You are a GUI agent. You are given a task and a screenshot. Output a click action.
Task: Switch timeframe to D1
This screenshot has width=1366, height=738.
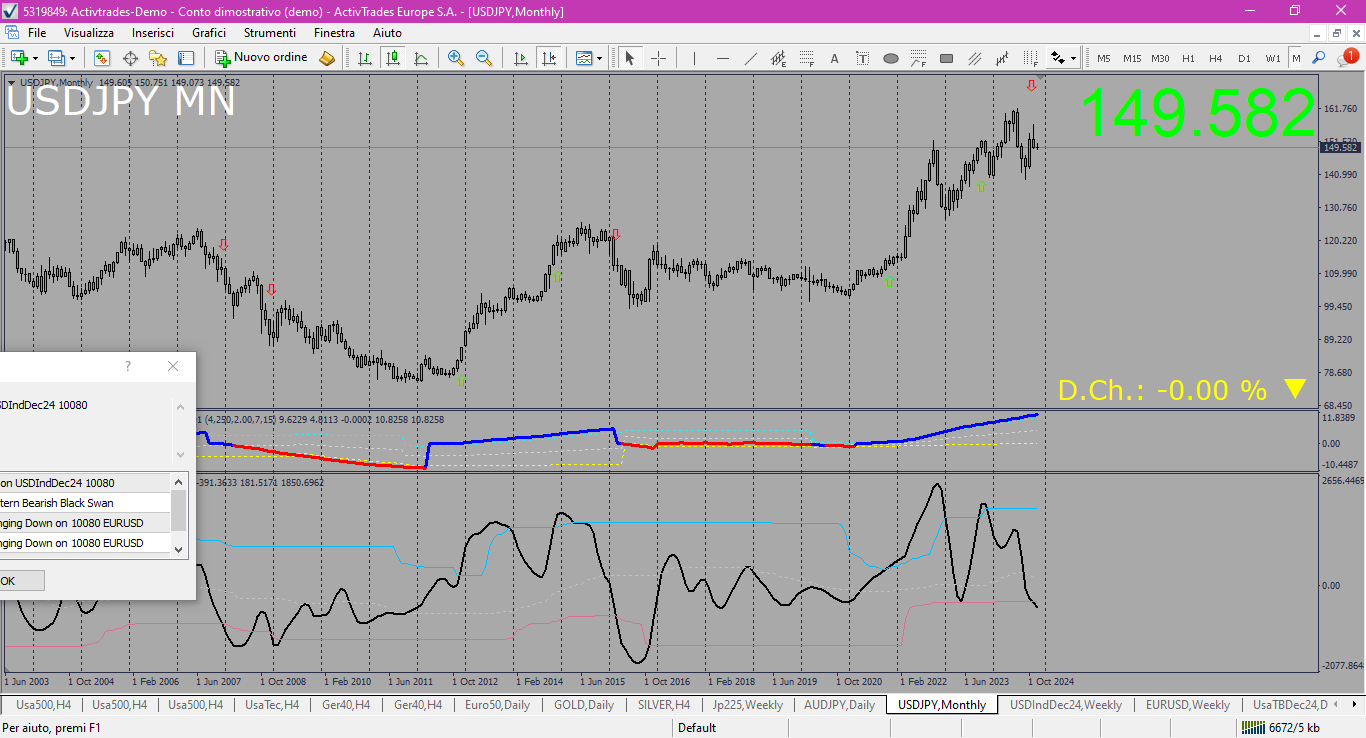pos(1244,58)
